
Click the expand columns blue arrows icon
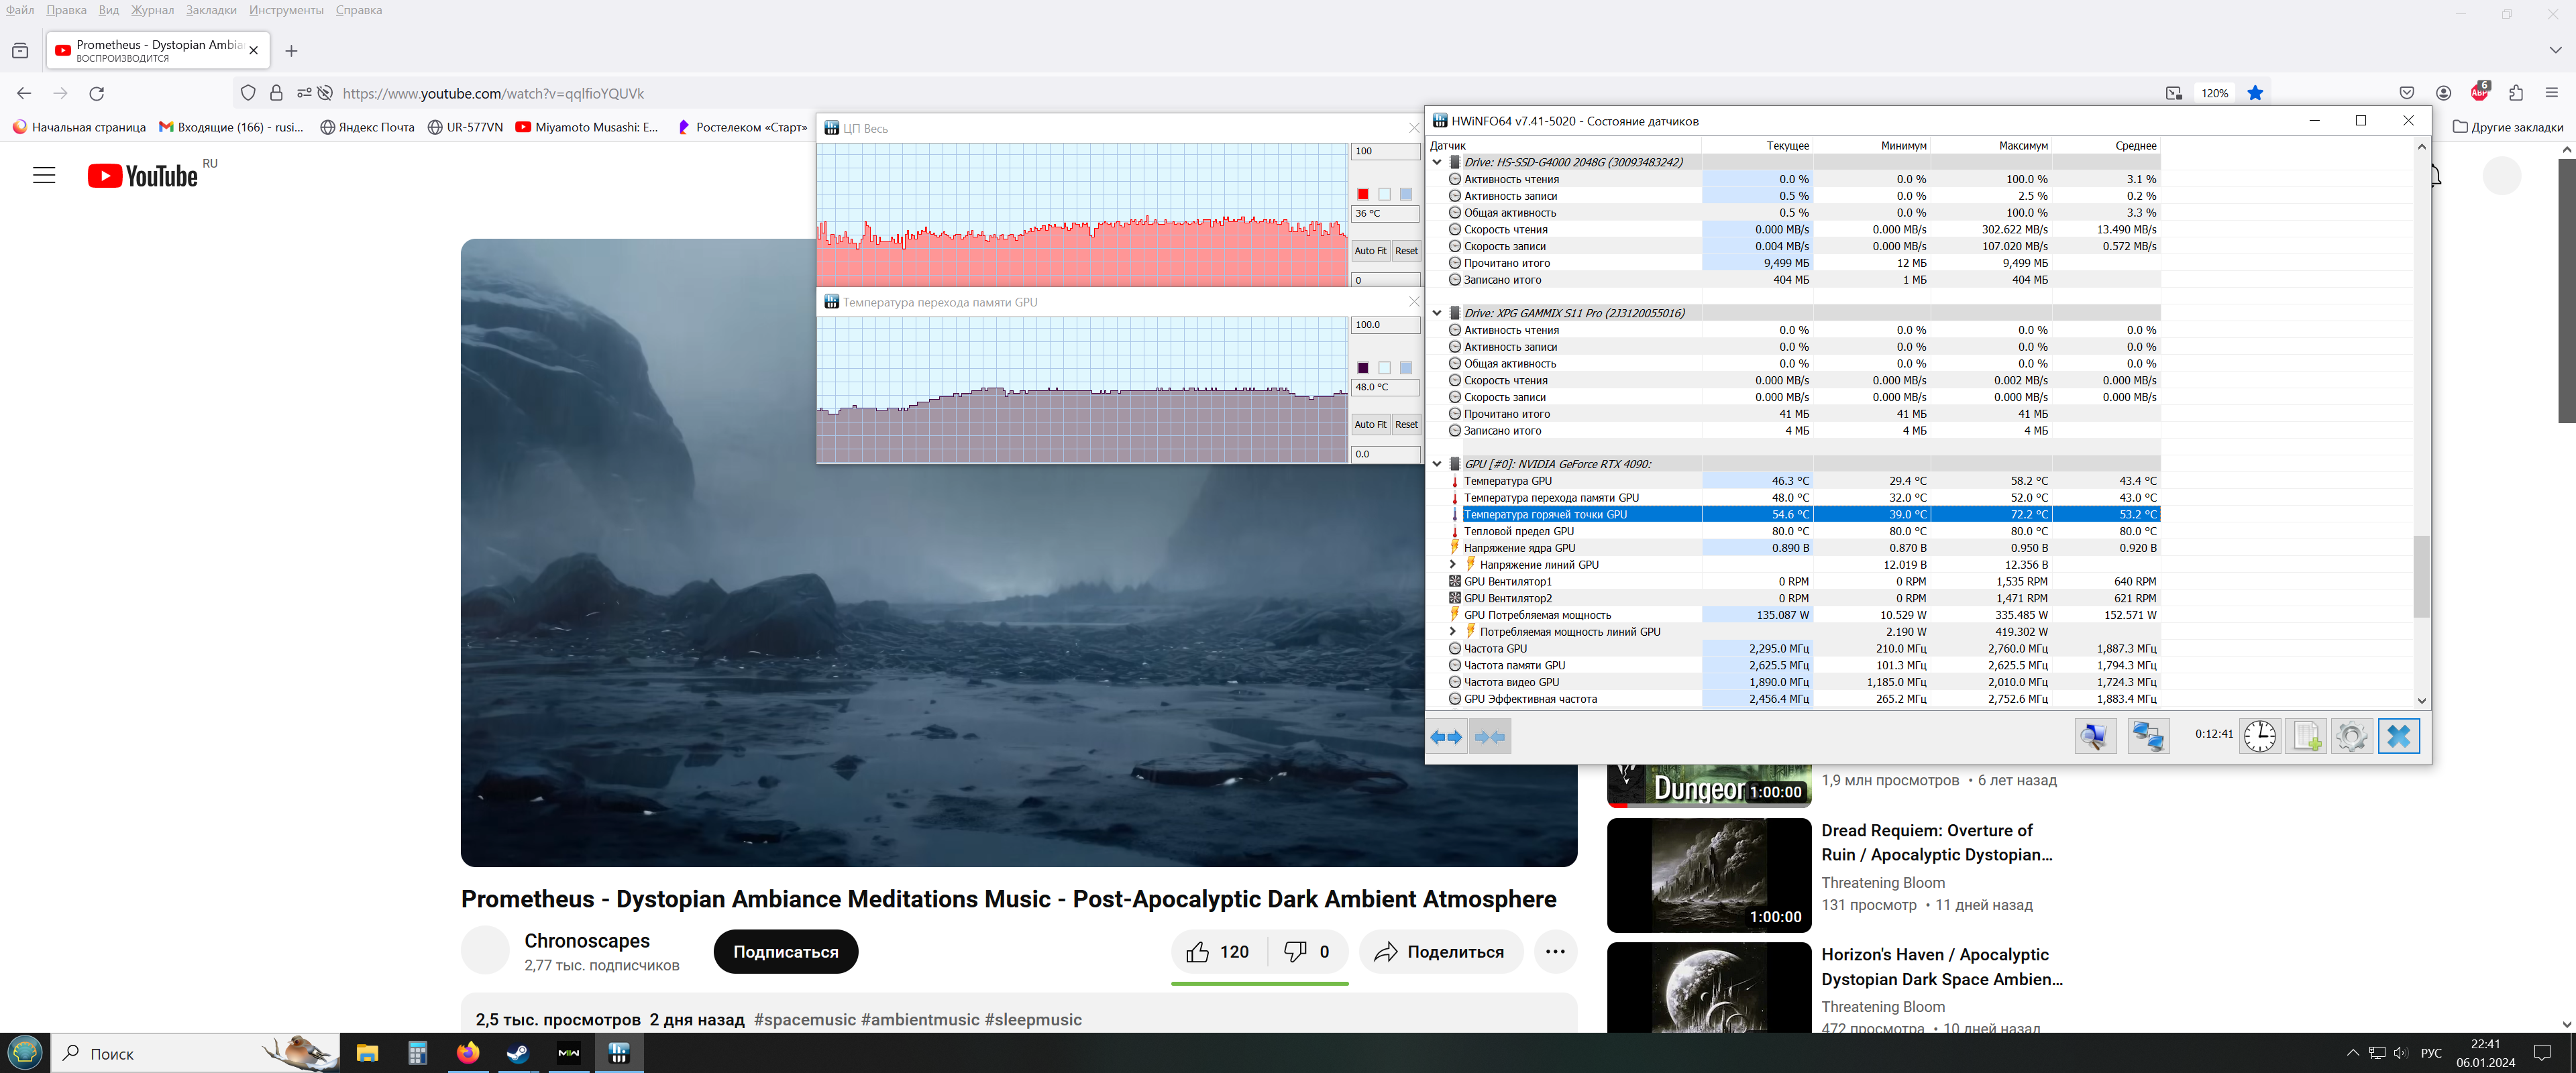click(x=1446, y=737)
